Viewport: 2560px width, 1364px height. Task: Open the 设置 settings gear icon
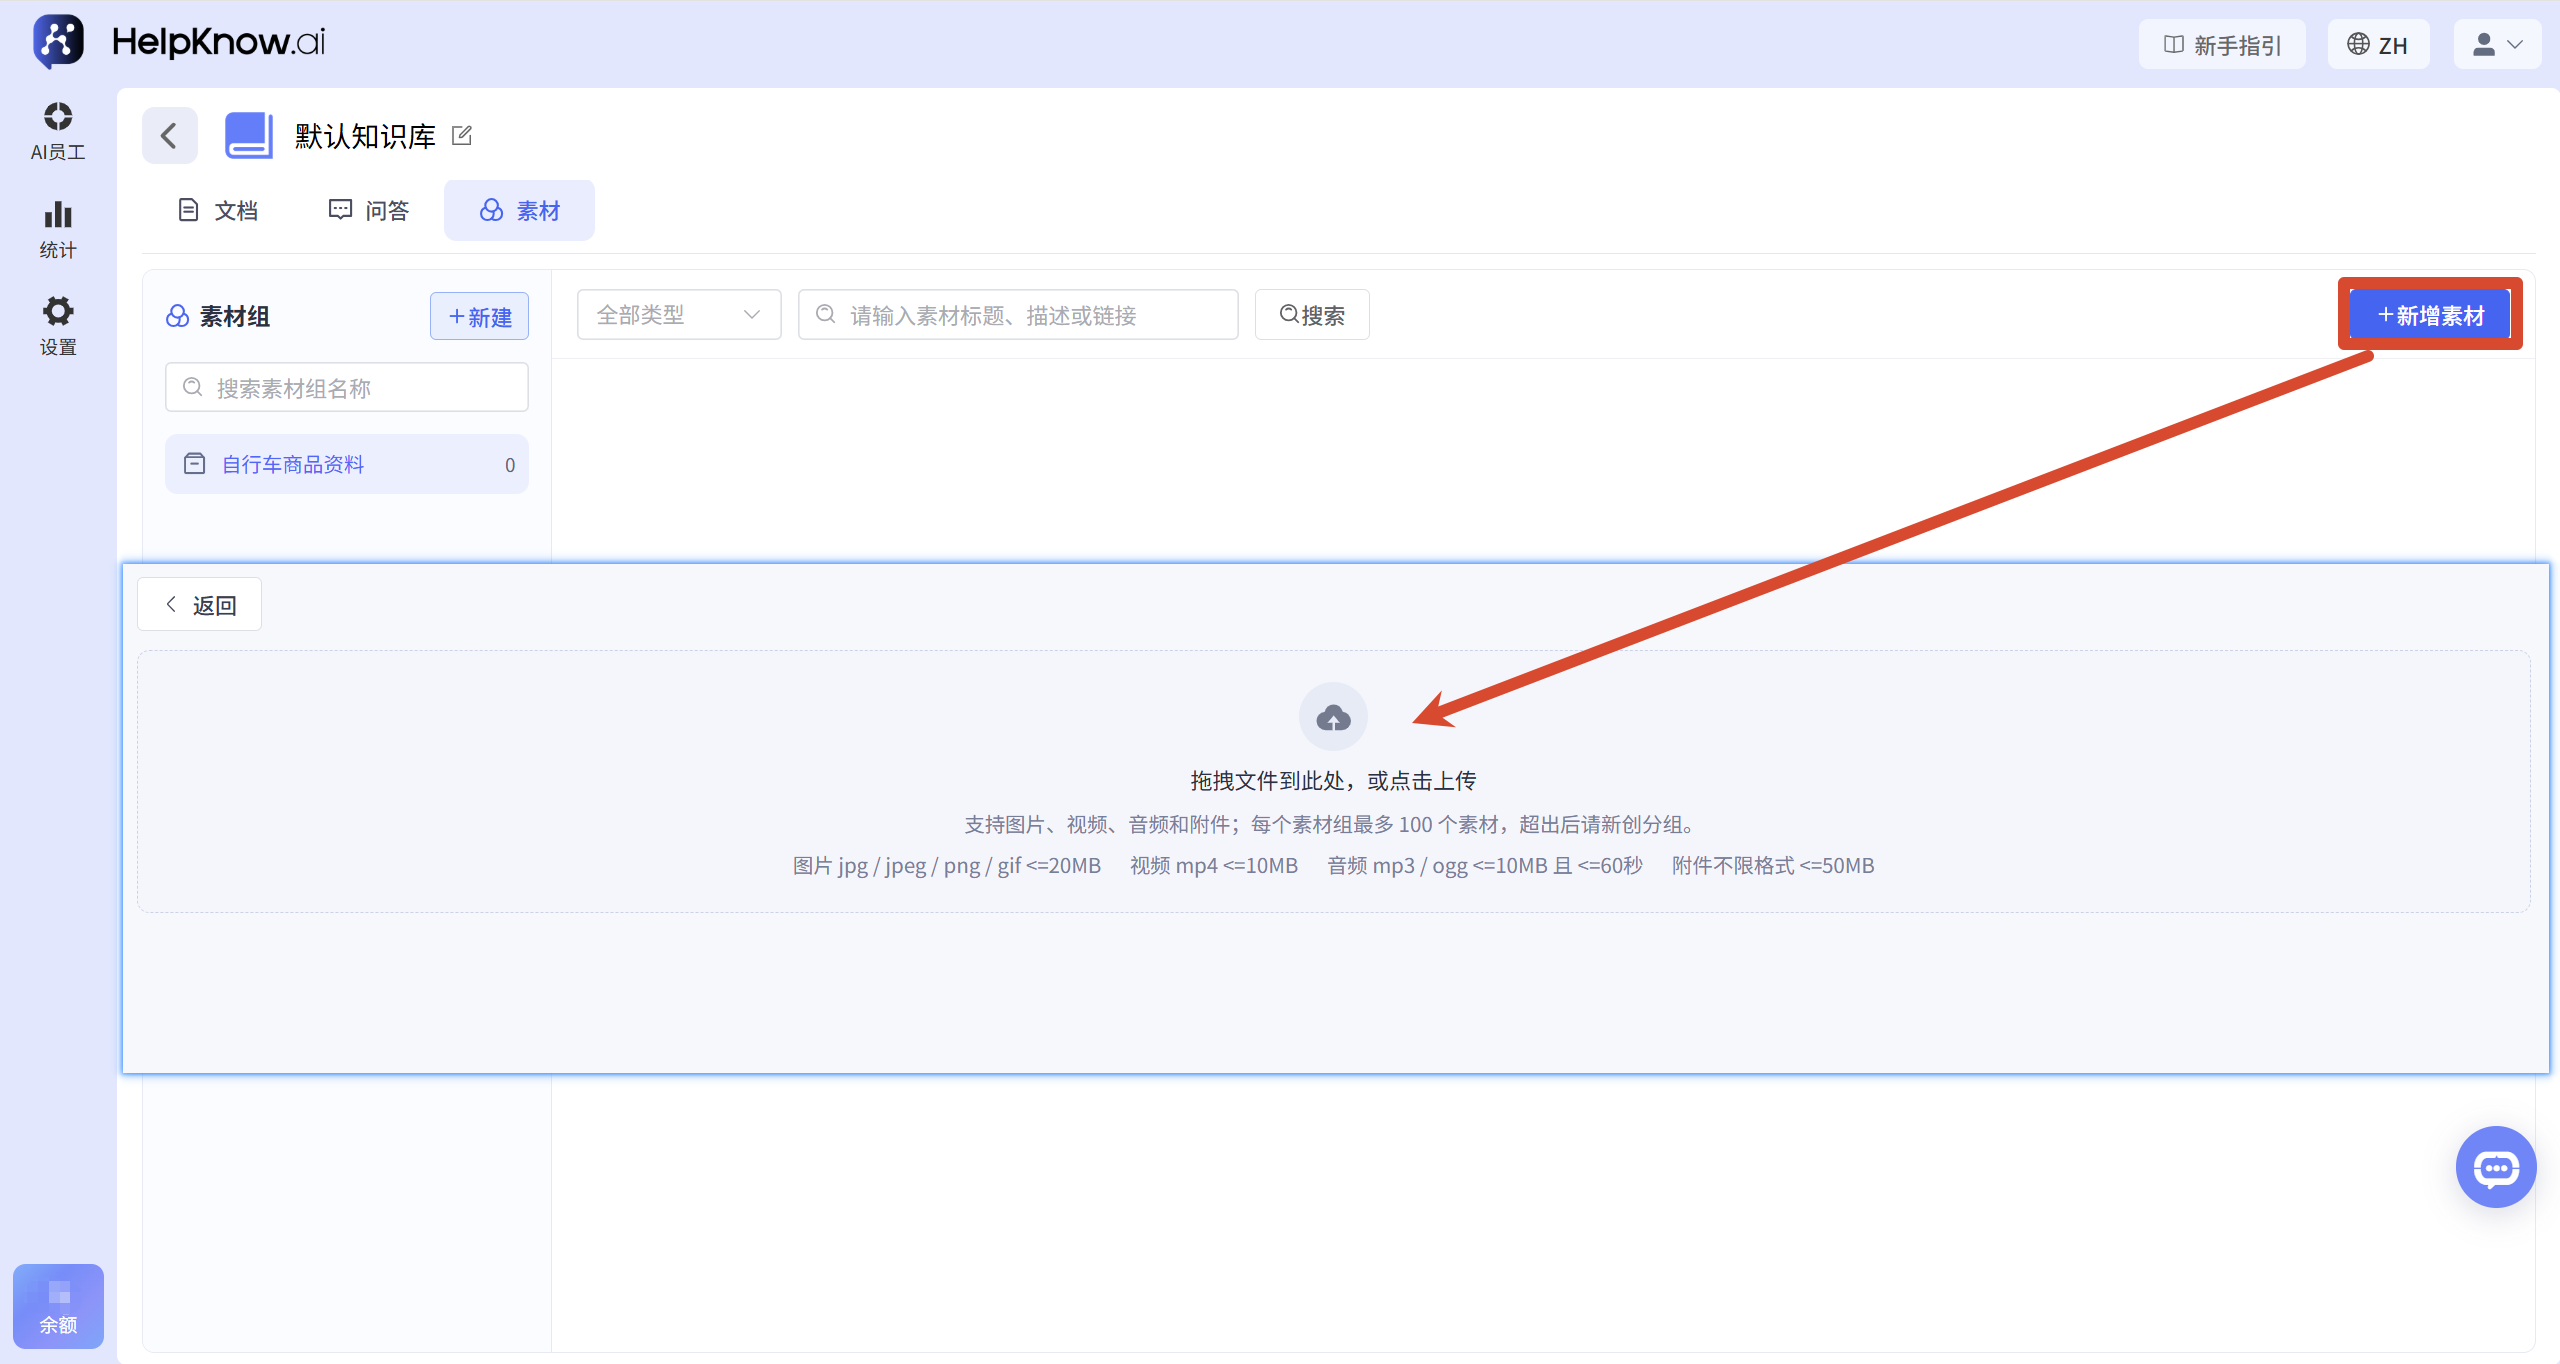(58, 326)
